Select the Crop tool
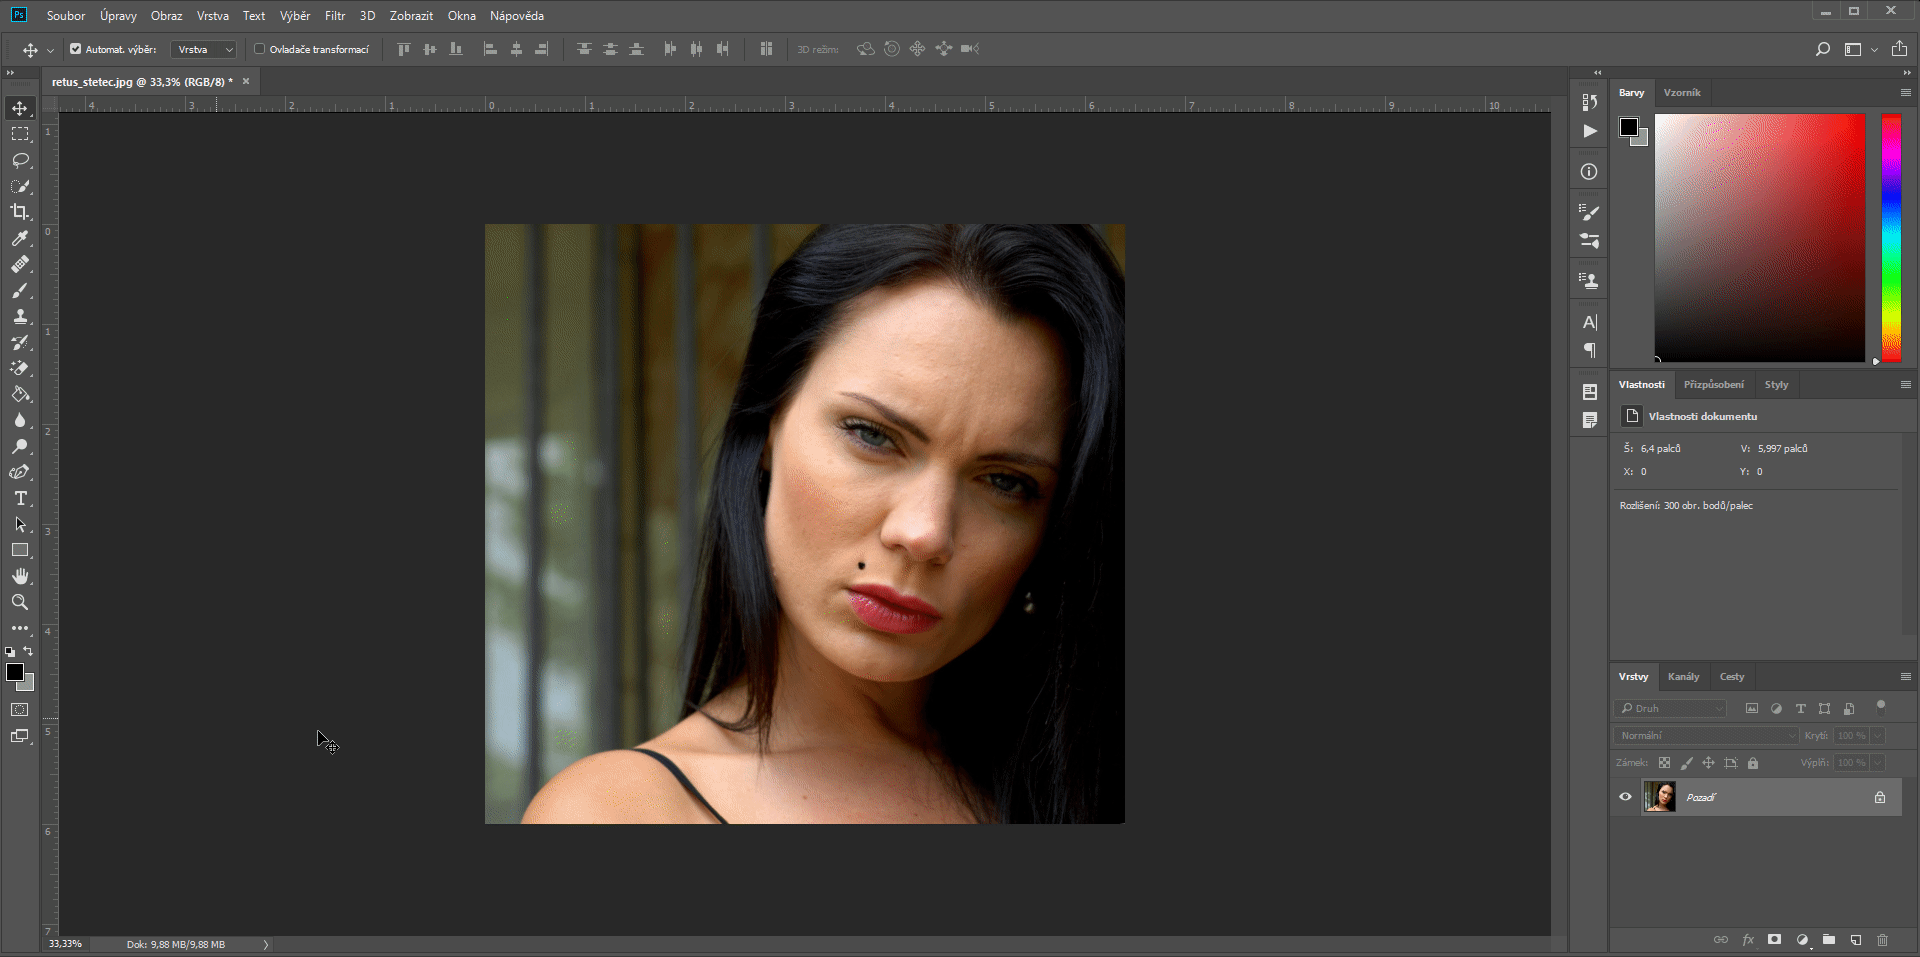 pyautogui.click(x=20, y=212)
